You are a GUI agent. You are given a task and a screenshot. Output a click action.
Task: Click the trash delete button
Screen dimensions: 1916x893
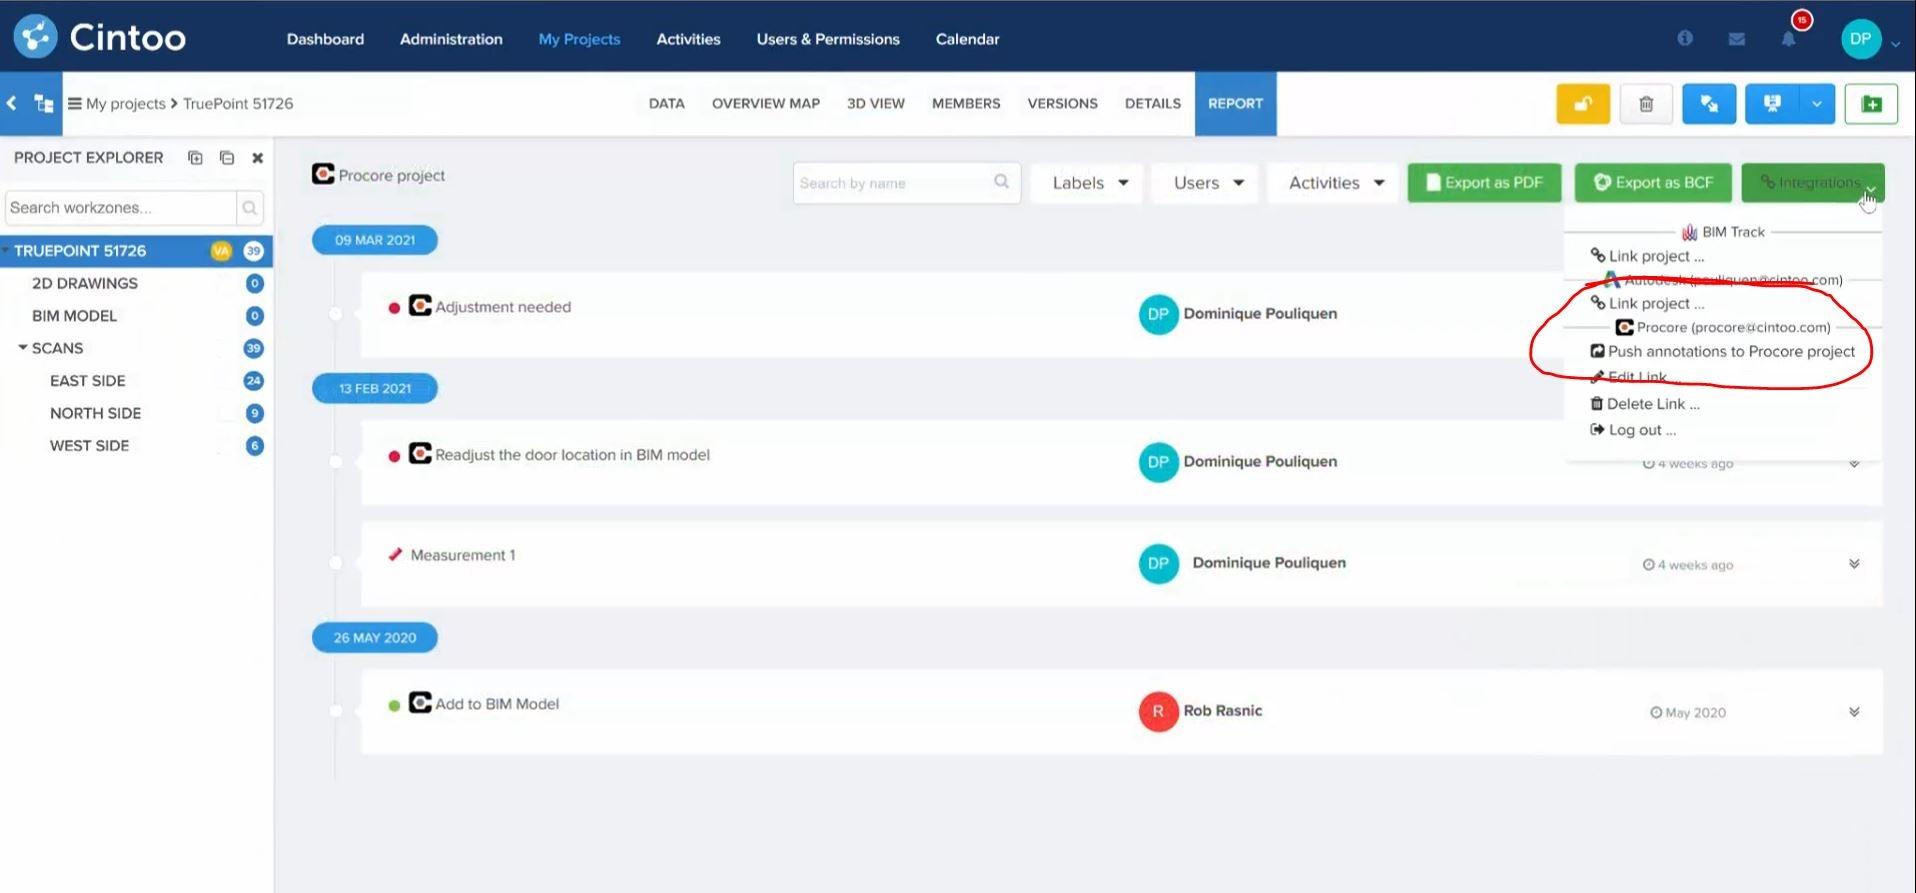tap(1646, 104)
